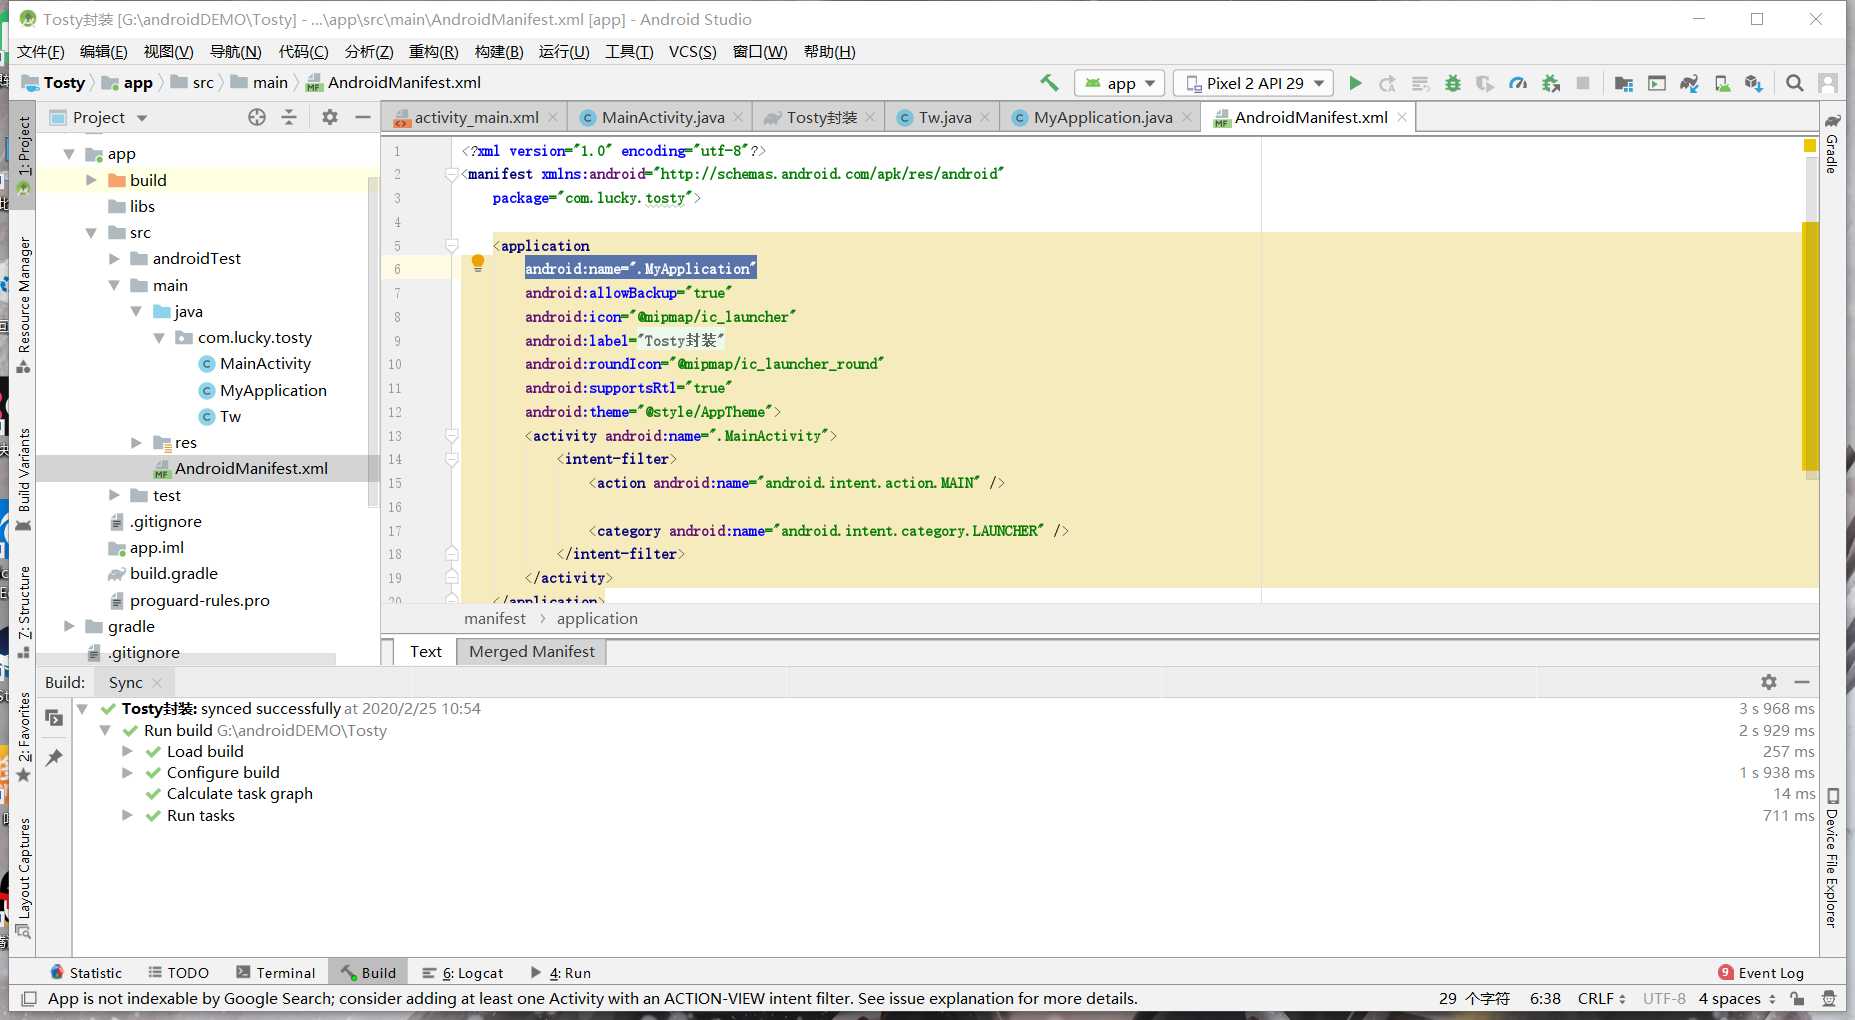Screen dimensions: 1855x1020
Task: Select build.gradle file in tree
Action: (173, 574)
